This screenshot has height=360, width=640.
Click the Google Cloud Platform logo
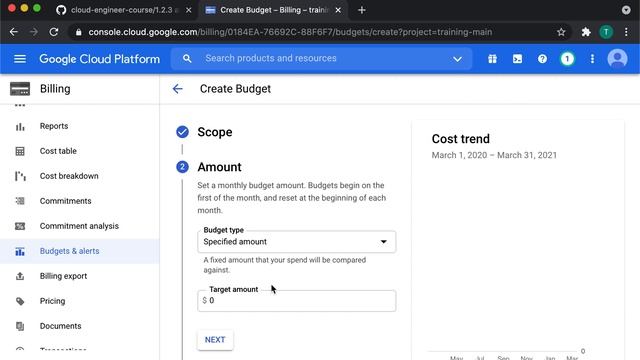tap(100, 59)
